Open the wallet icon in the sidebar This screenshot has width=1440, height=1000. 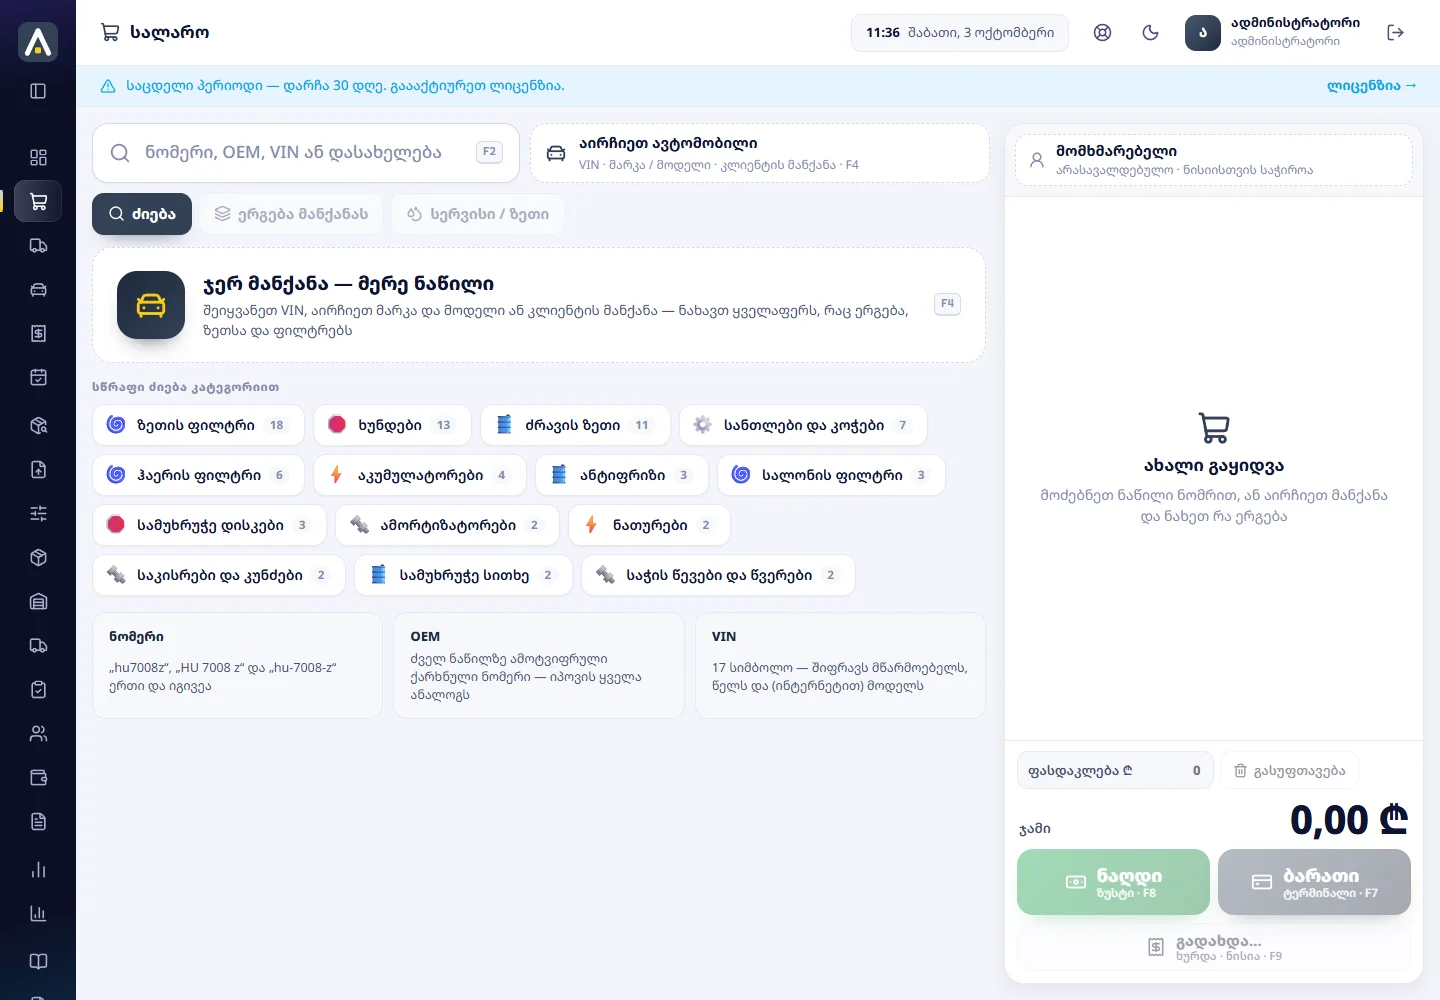(x=38, y=777)
